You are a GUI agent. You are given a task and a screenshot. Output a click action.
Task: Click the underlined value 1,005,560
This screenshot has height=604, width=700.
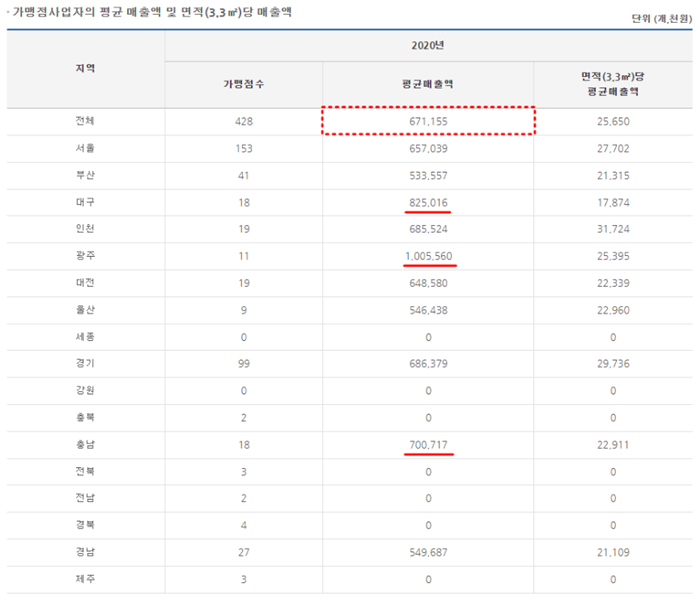click(429, 256)
